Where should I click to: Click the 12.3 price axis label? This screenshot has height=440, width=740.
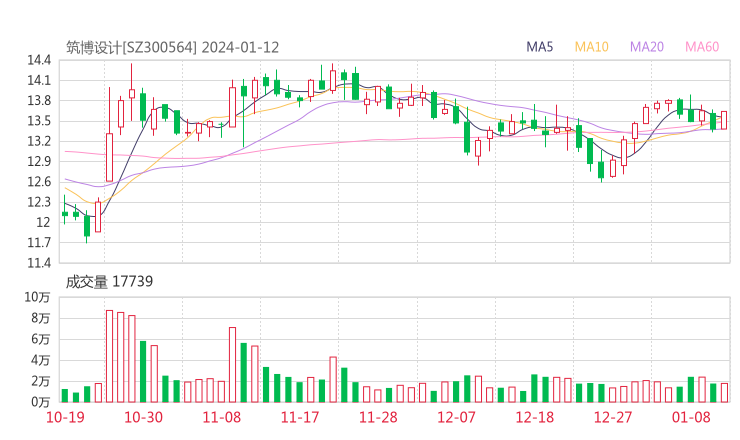pos(39,202)
